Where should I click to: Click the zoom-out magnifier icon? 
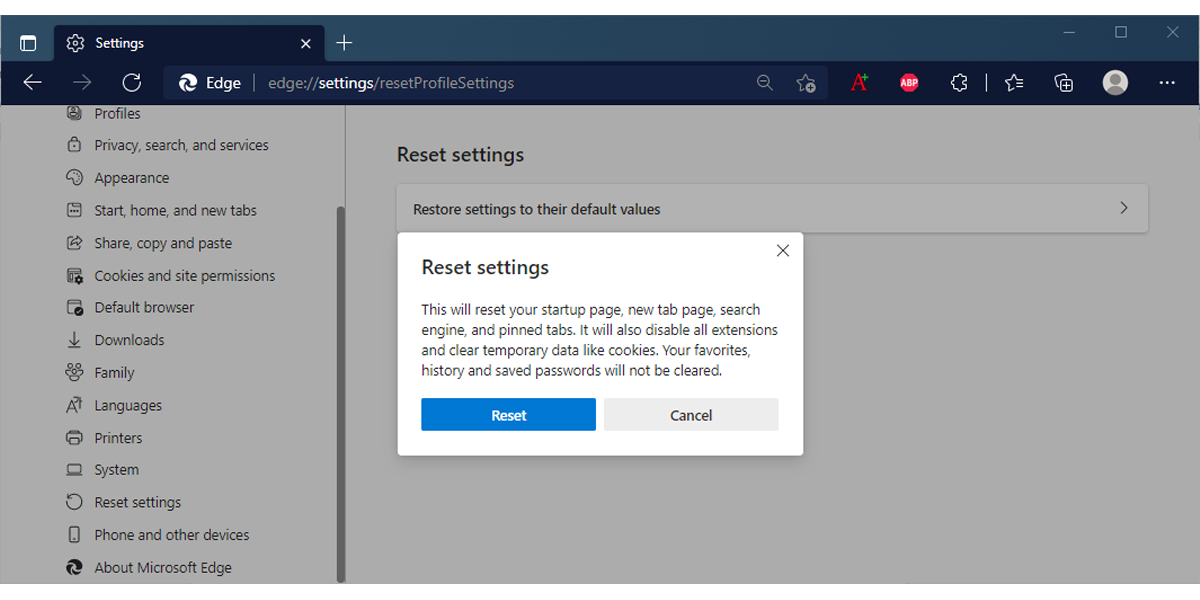coord(765,83)
